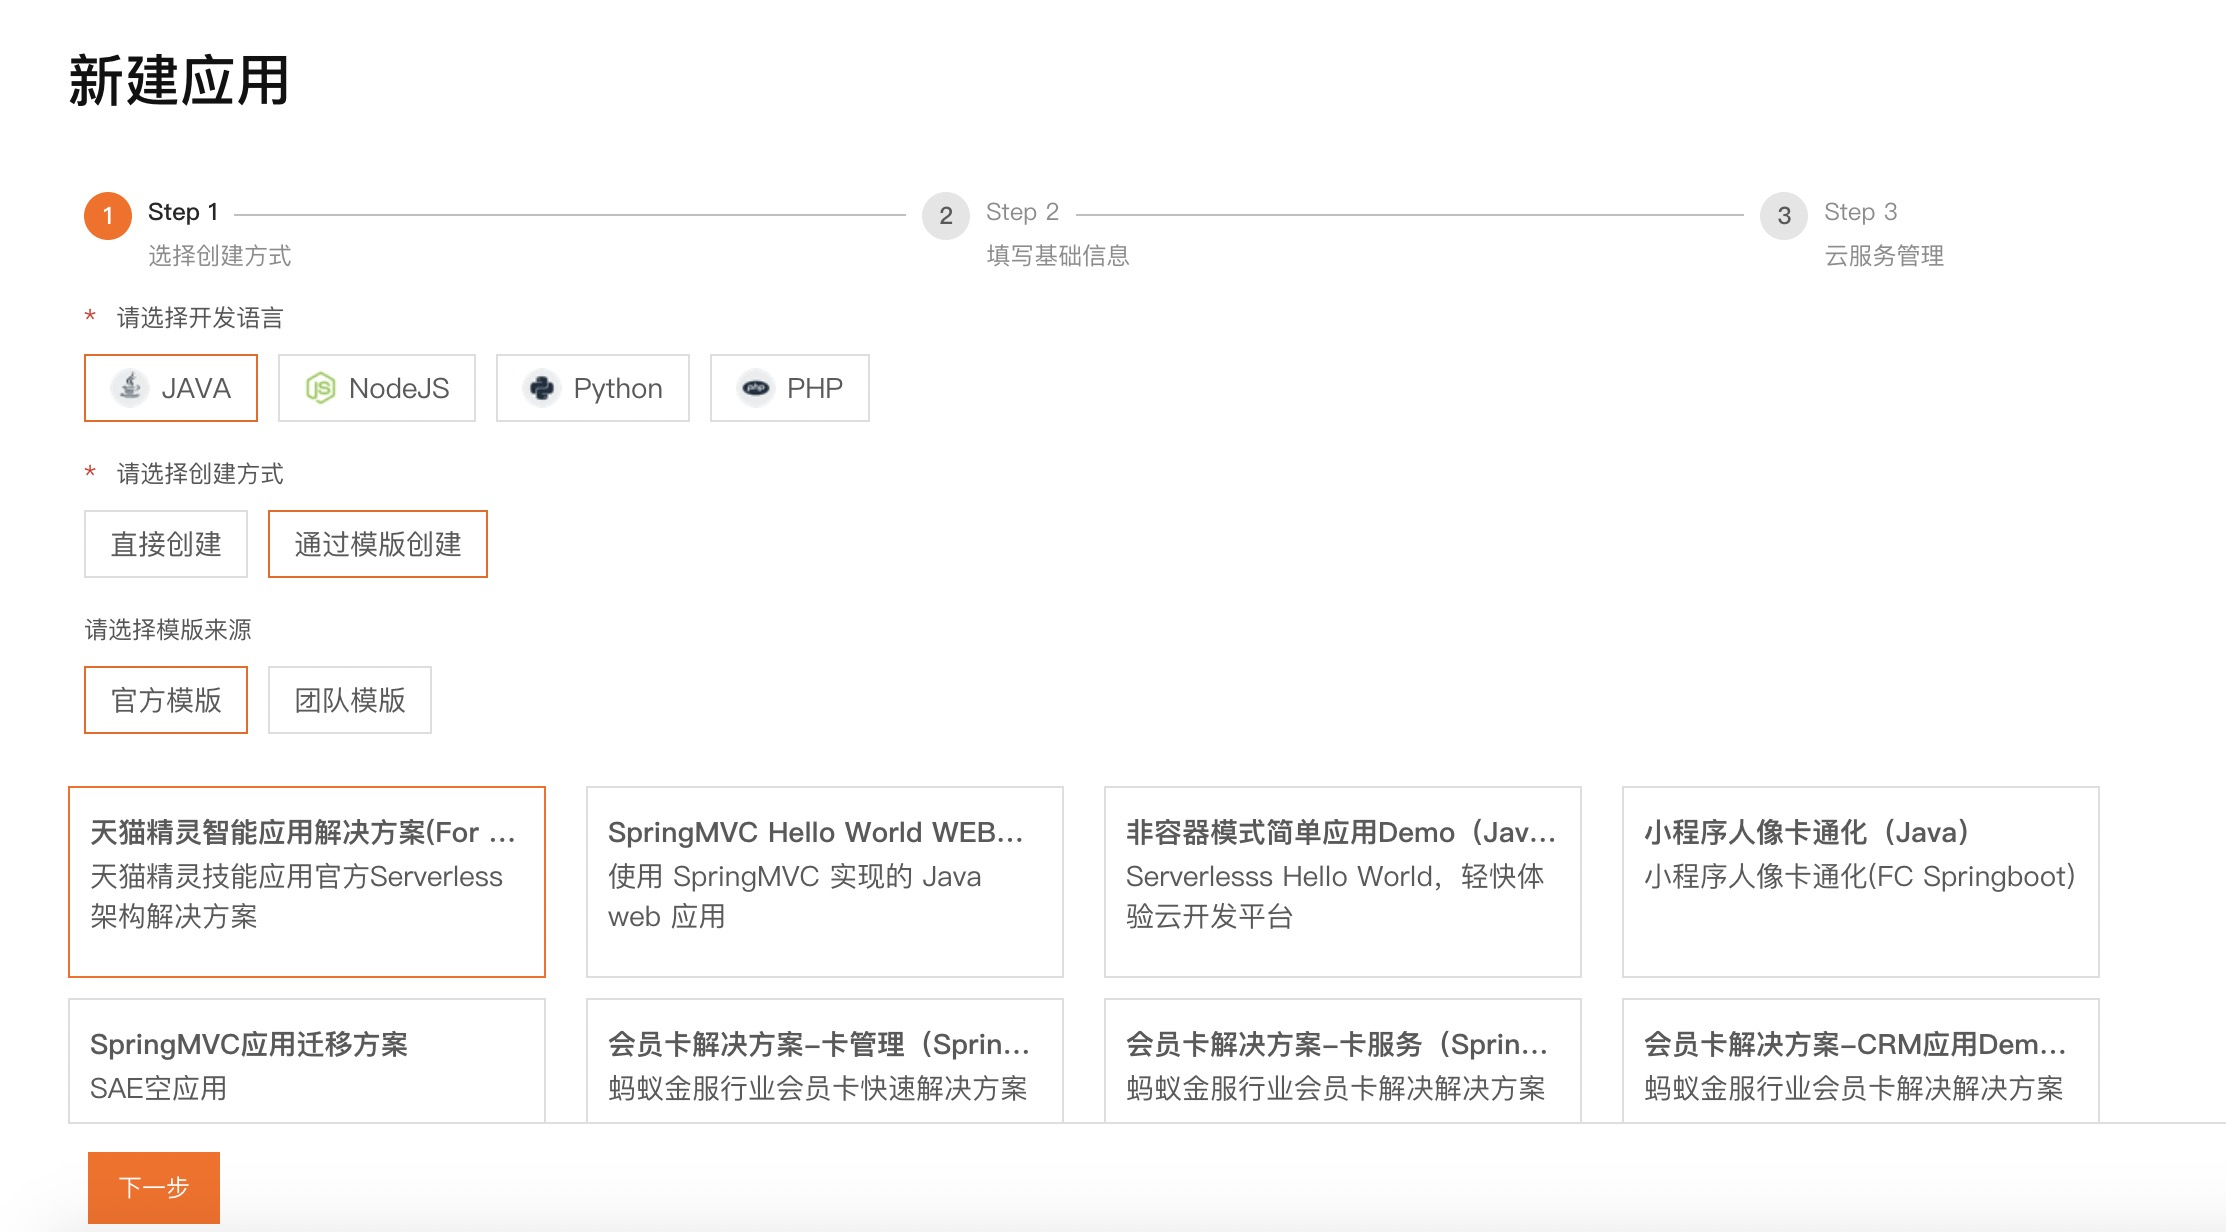
Task: Click the Step 1 circle indicator
Action: tap(108, 216)
